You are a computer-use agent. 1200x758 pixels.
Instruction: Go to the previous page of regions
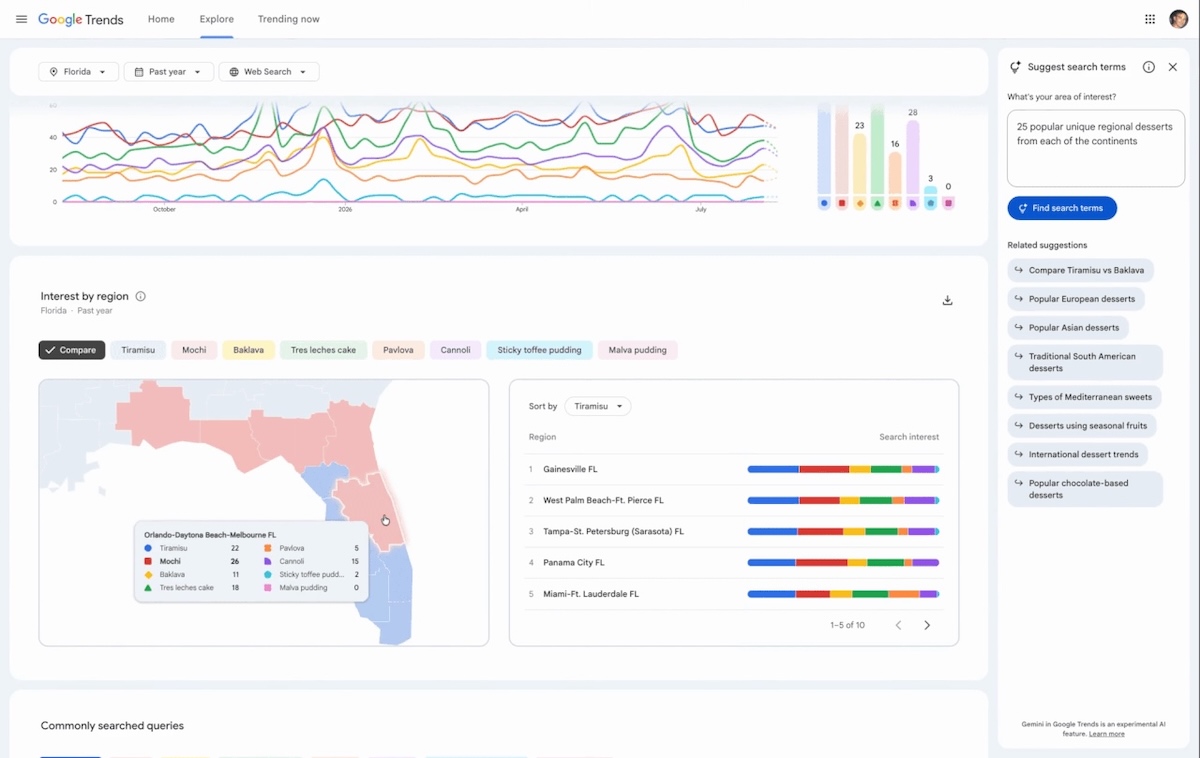click(898, 625)
